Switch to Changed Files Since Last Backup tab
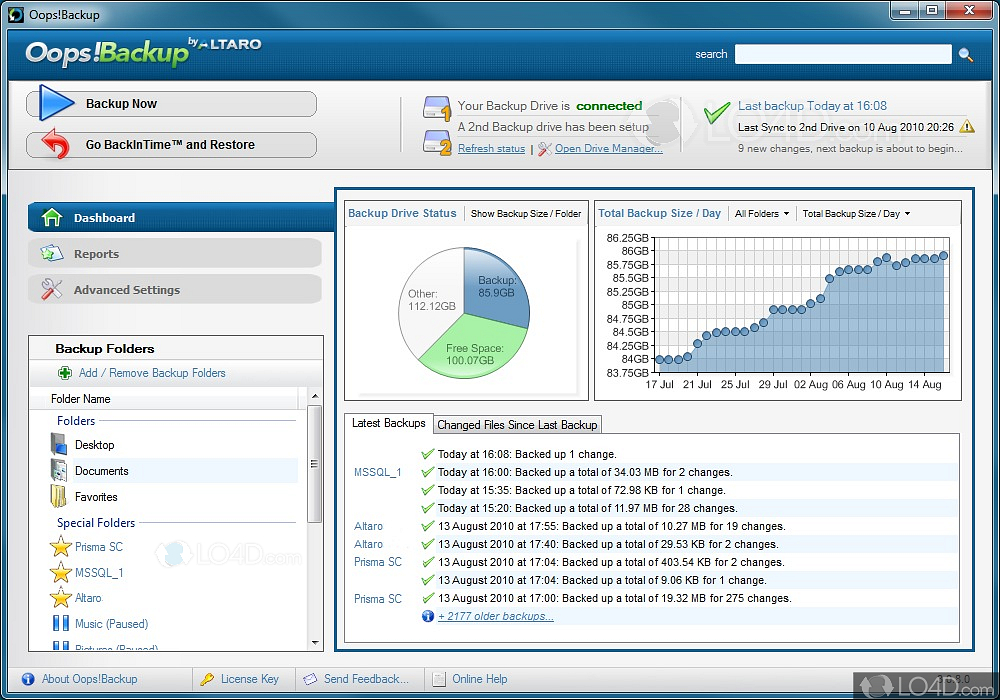The width and height of the screenshot is (1000, 700). coord(517,425)
